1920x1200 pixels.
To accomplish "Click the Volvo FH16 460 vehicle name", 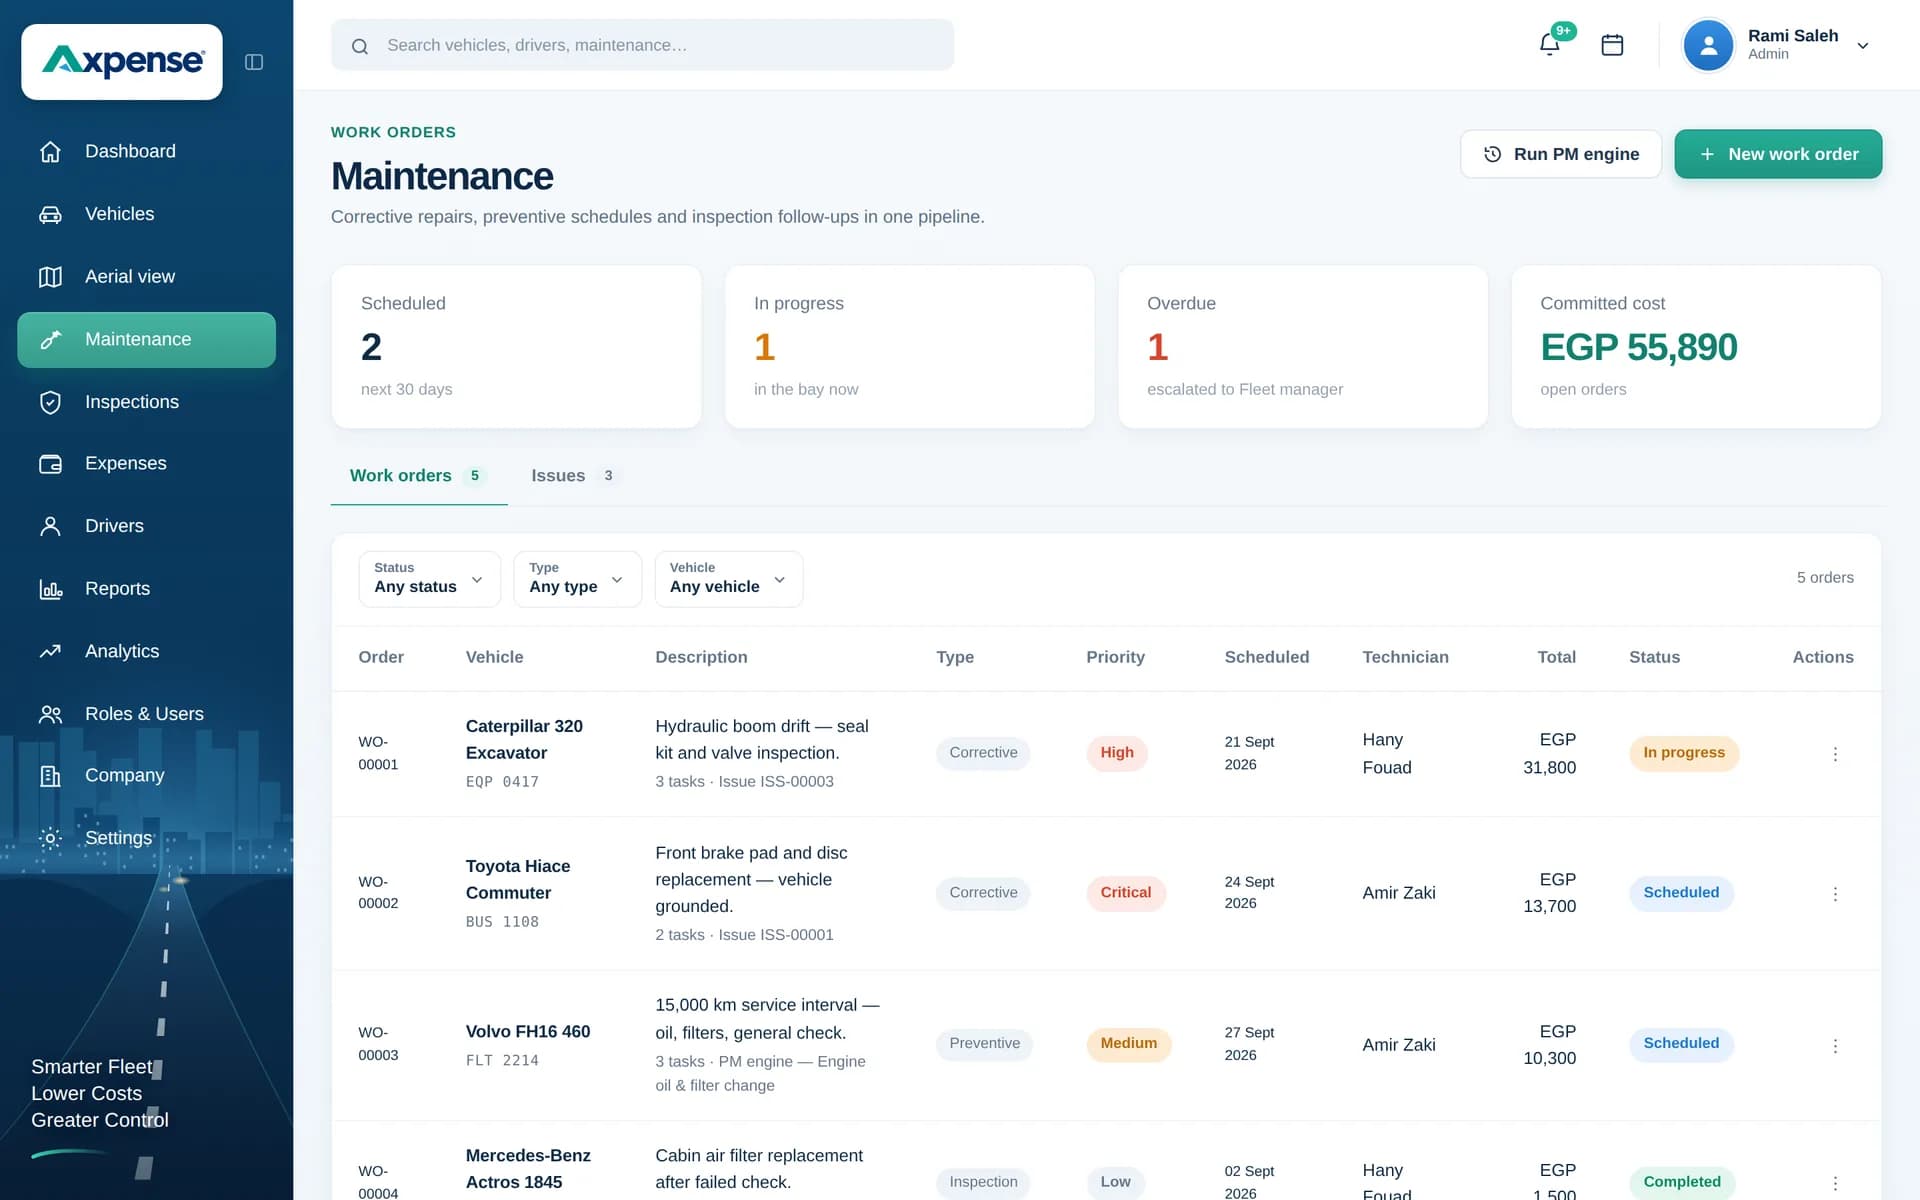I will [528, 1032].
